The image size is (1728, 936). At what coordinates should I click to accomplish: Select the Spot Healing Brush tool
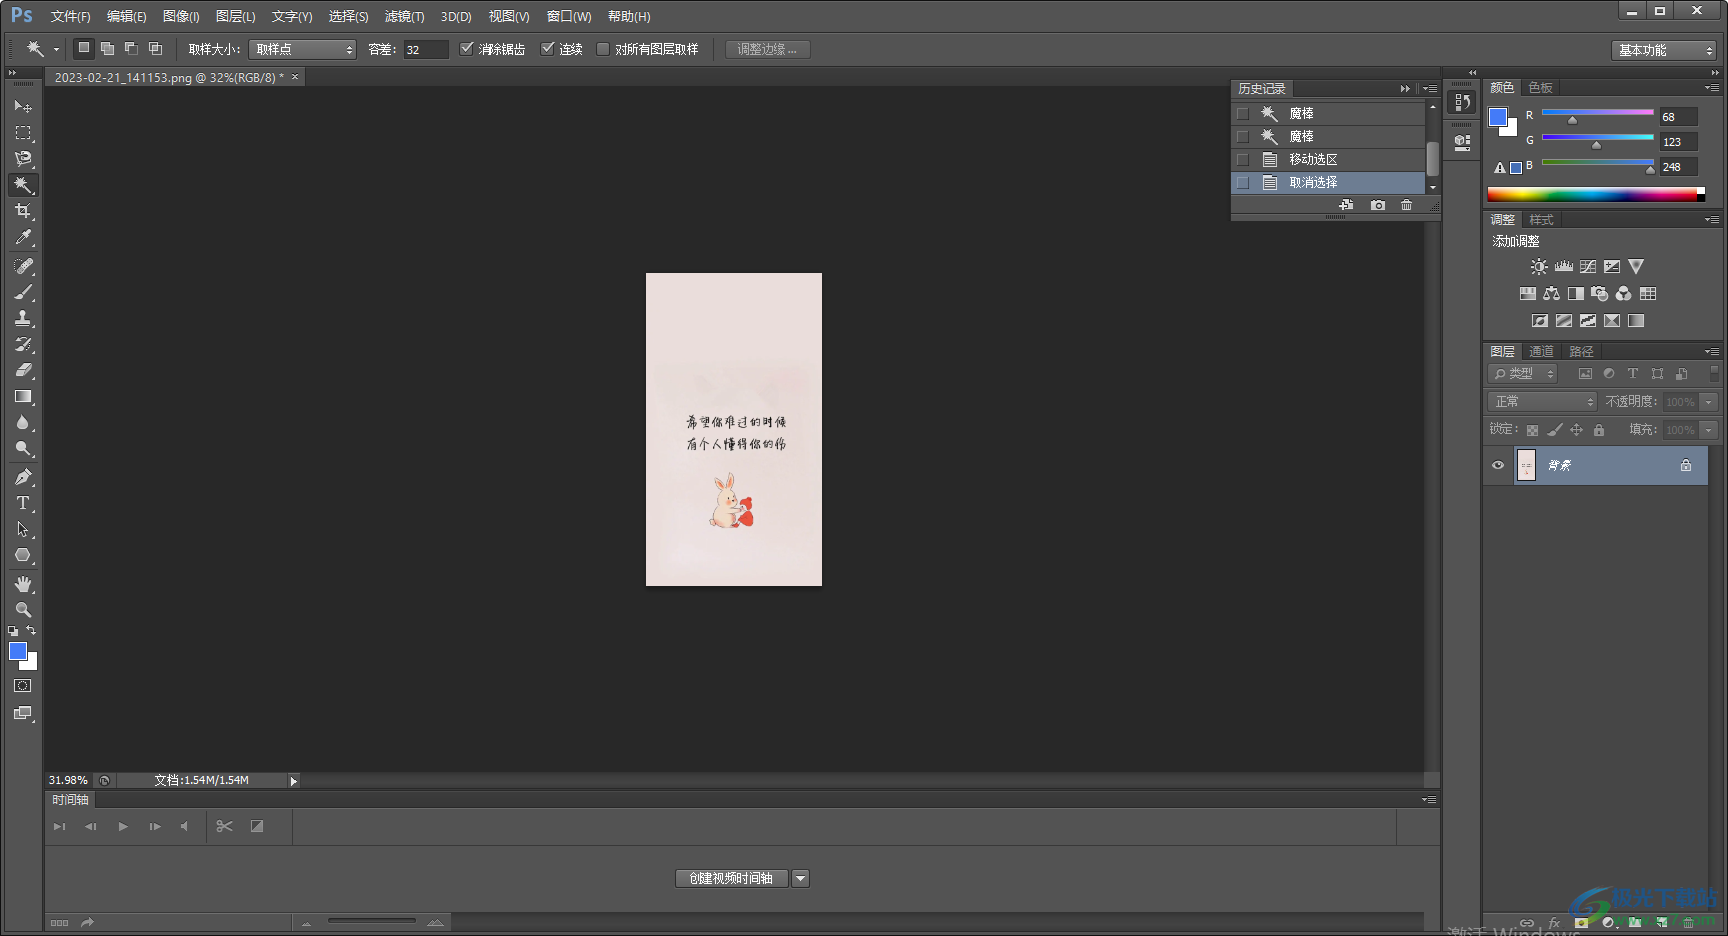tap(23, 266)
